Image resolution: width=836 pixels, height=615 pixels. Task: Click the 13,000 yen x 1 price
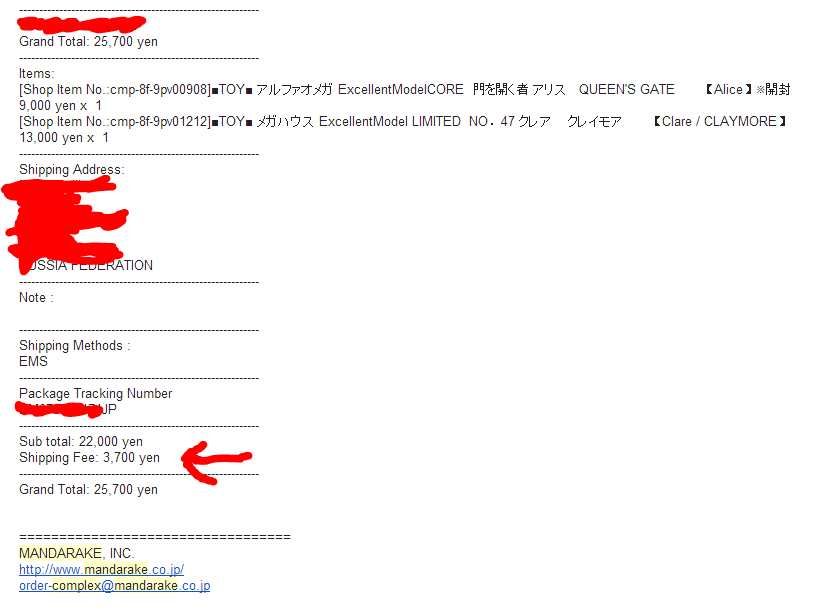point(64,138)
